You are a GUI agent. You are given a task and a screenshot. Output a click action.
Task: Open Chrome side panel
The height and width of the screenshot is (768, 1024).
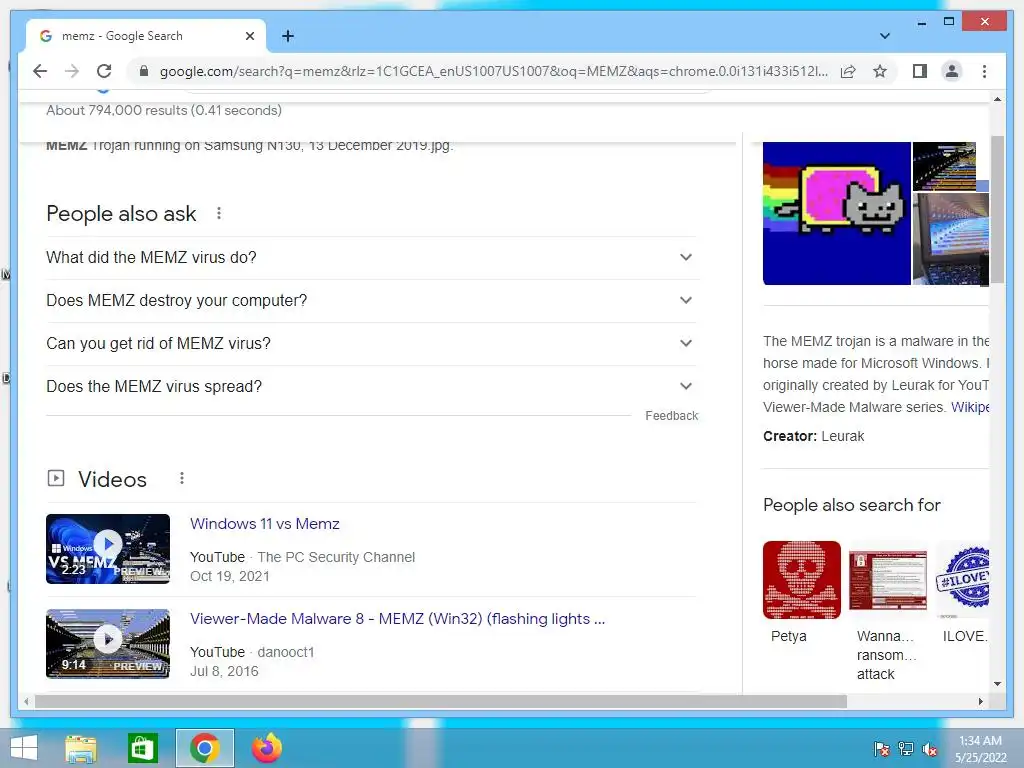tap(920, 71)
